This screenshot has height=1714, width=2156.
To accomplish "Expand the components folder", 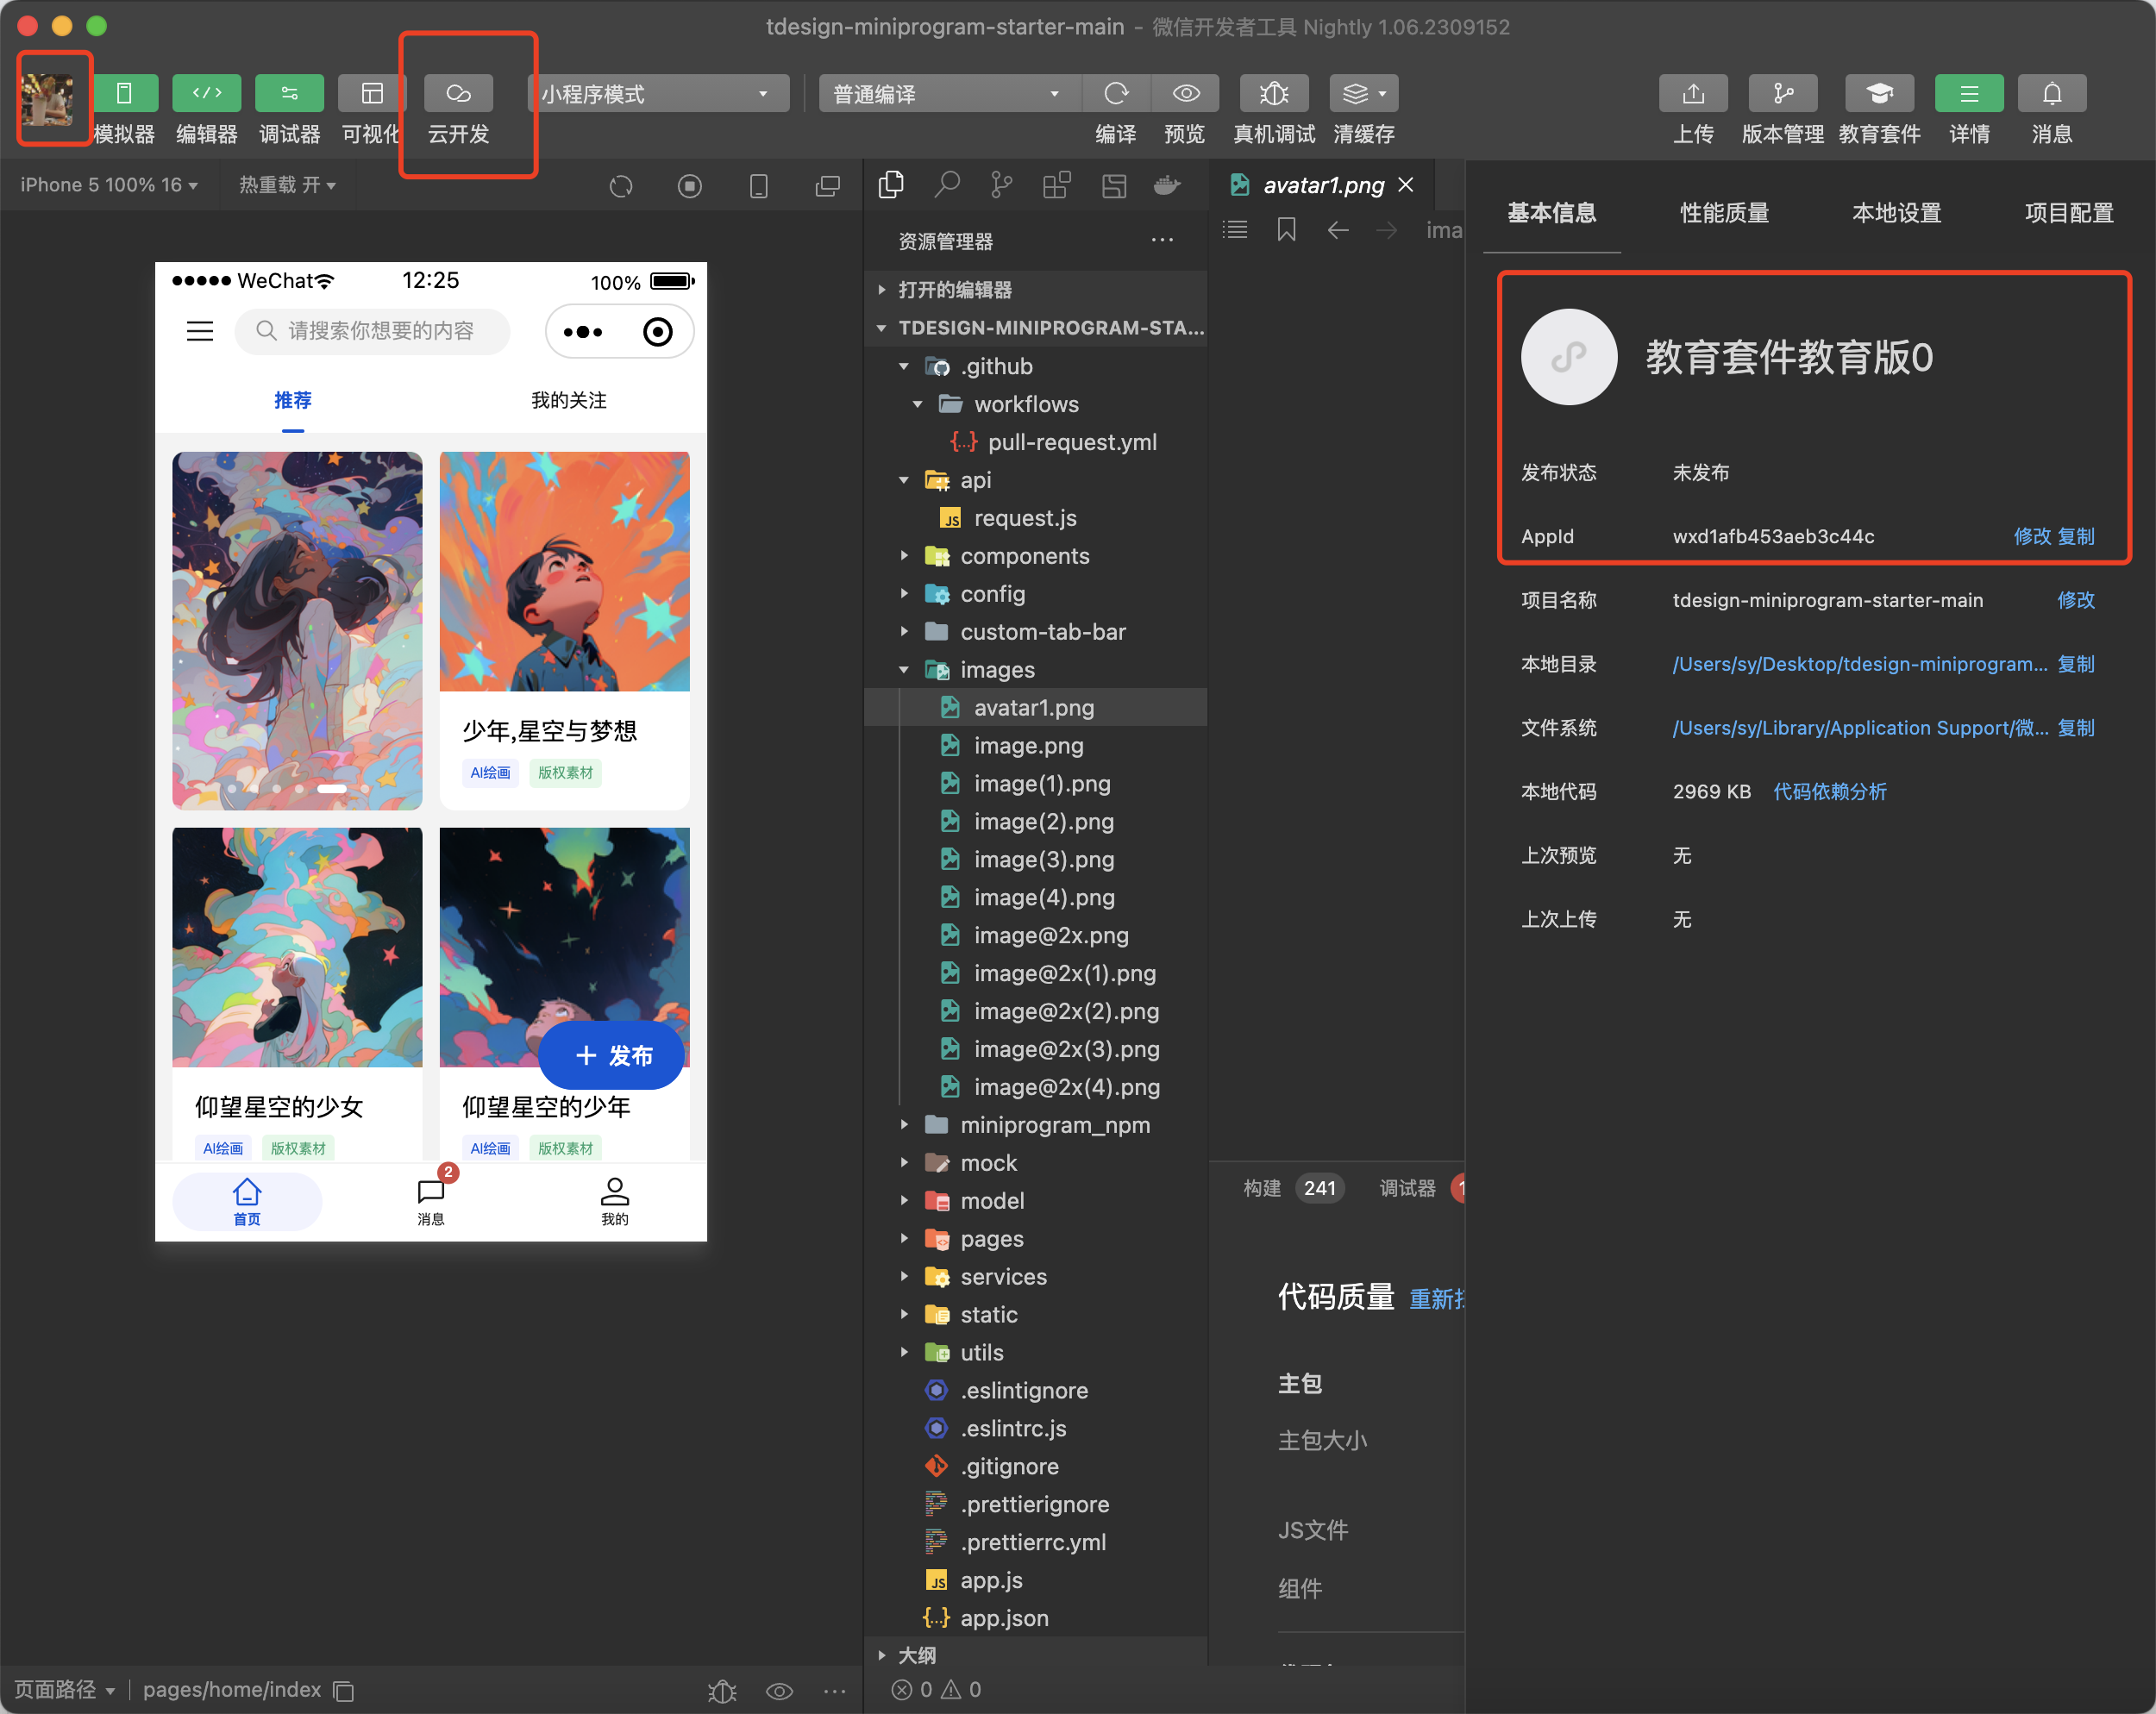I will (x=1024, y=556).
